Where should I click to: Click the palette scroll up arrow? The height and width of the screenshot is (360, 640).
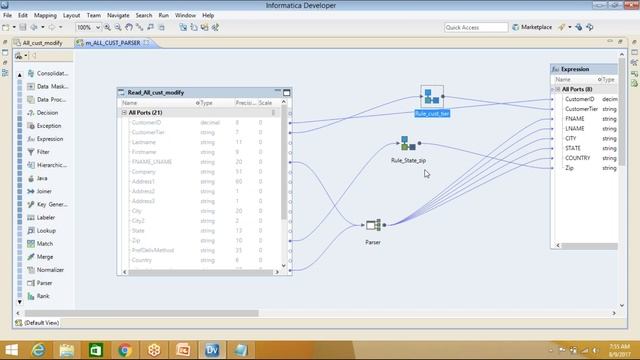click(x=20, y=75)
